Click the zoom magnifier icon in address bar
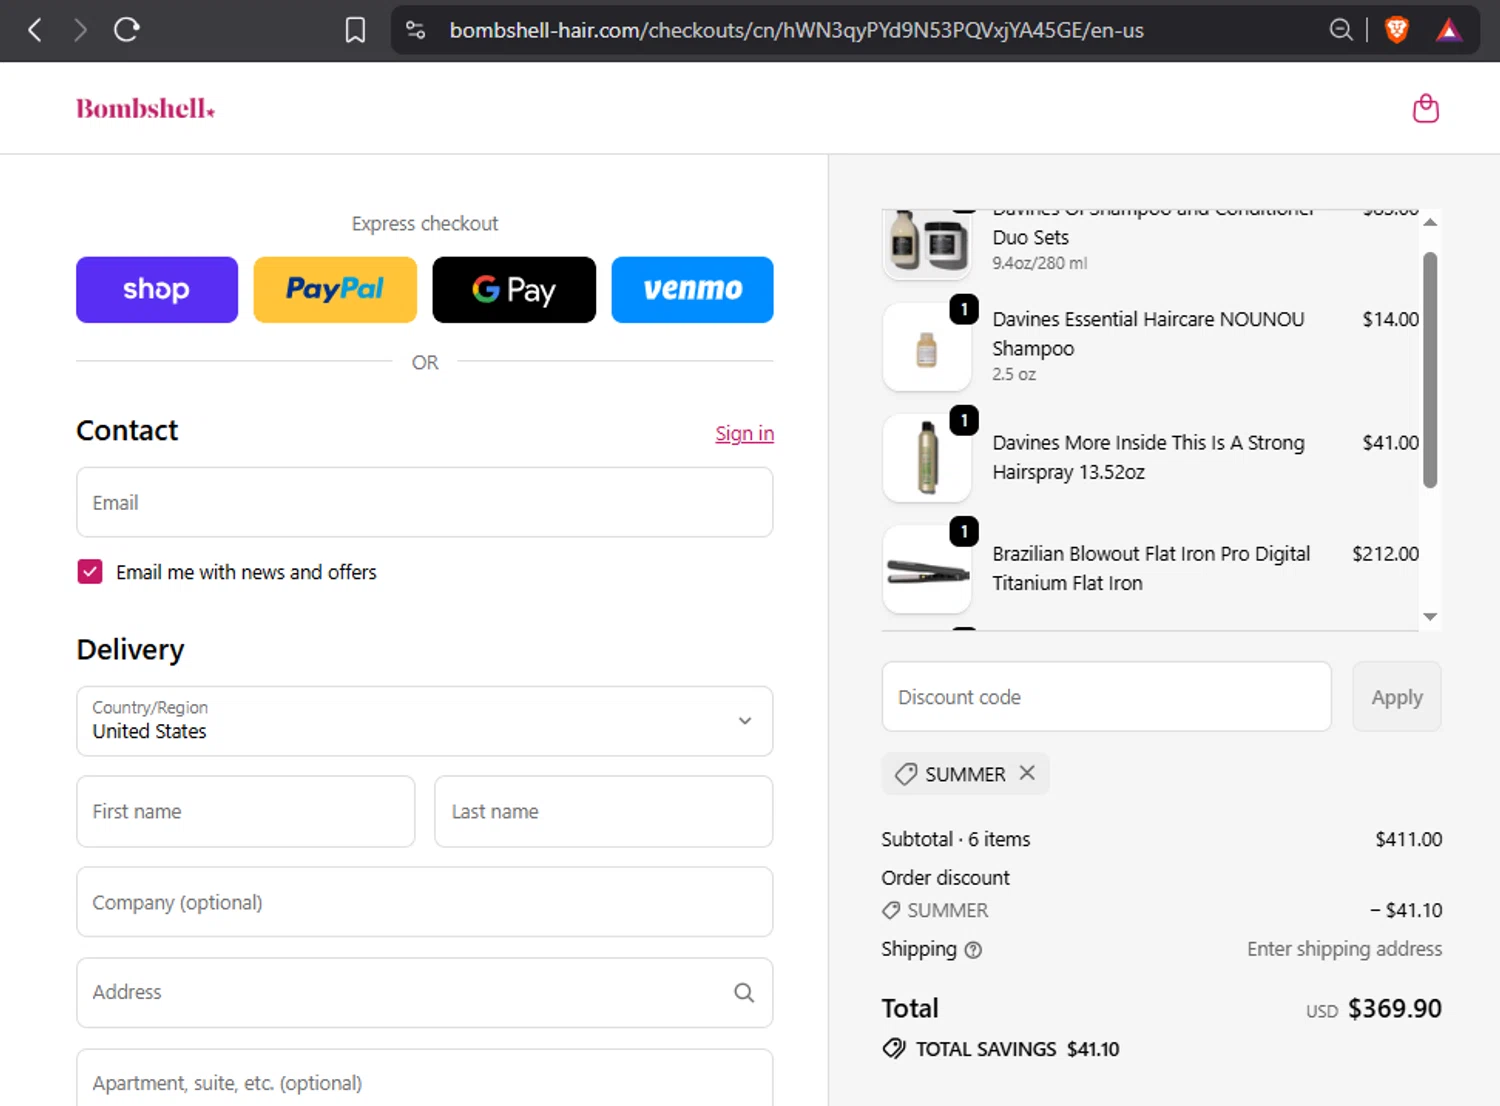This screenshot has width=1500, height=1106. coord(1341,30)
